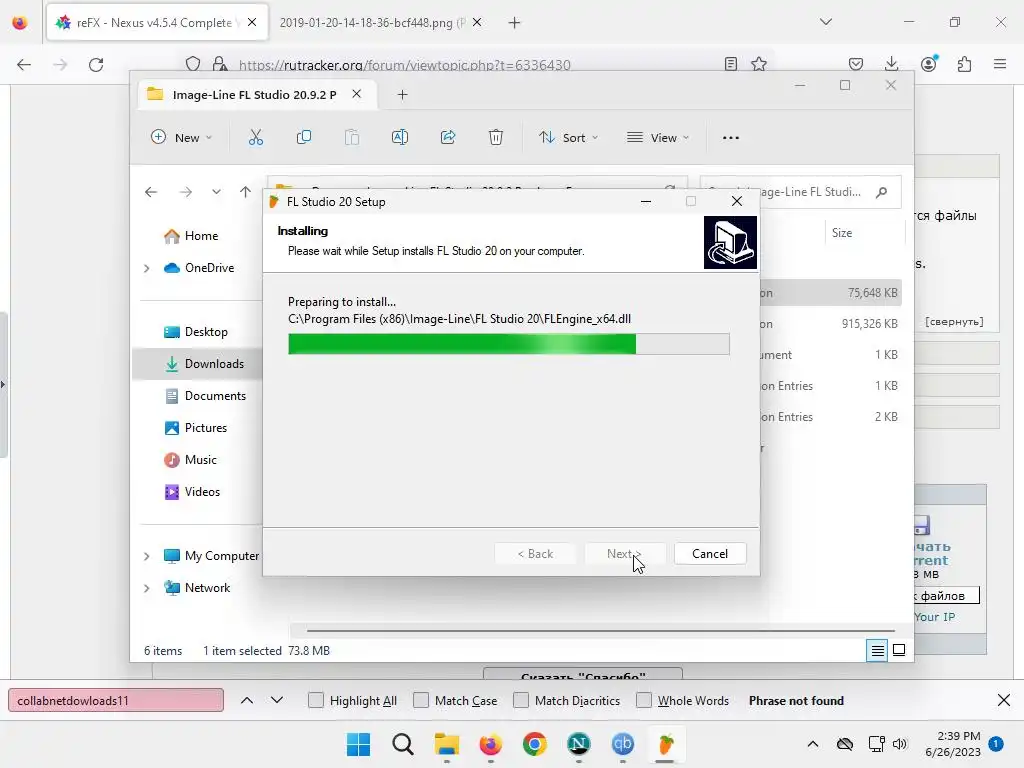Enable Match Case in the find bar
Screen dimensions: 1024x768
pyautogui.click(x=421, y=700)
